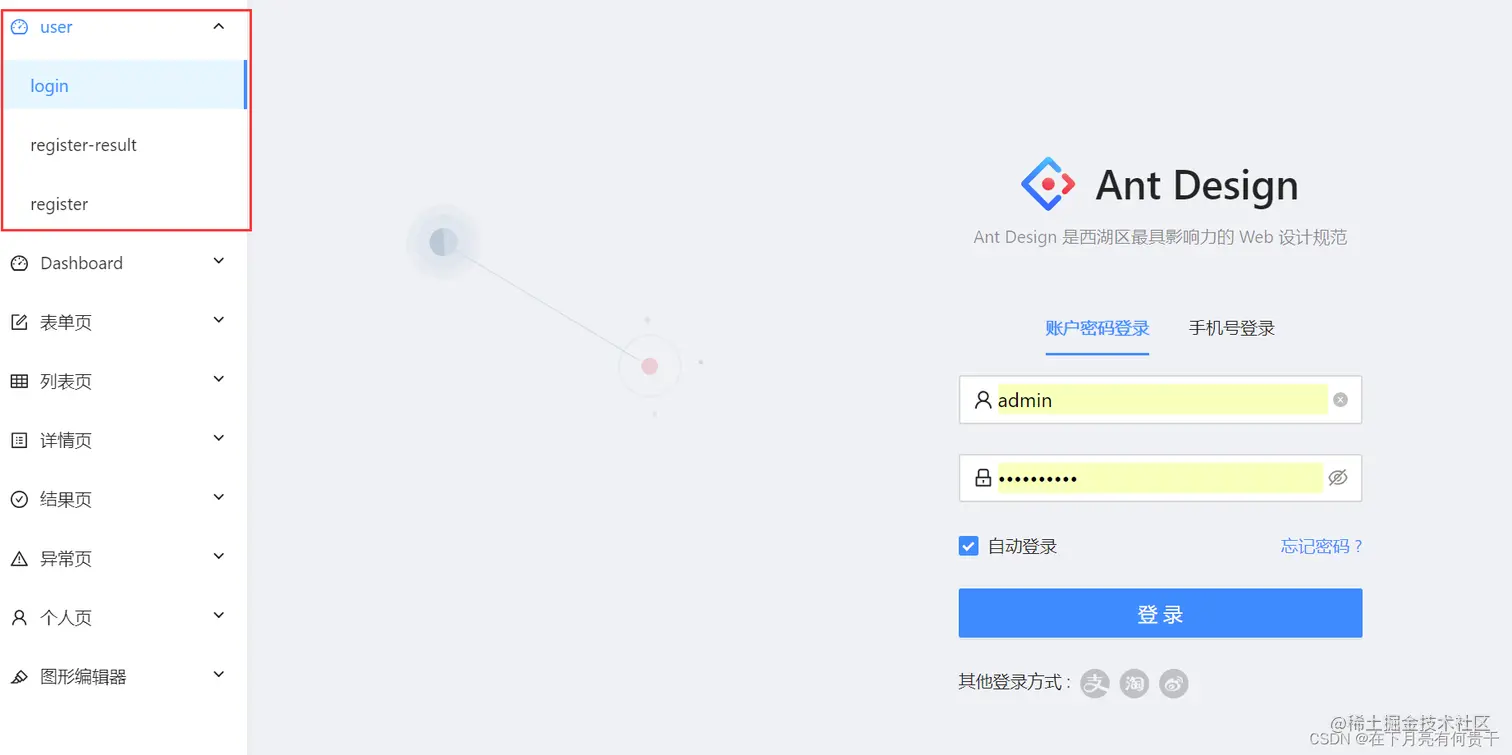Click the 列表页 table icon

point(20,380)
